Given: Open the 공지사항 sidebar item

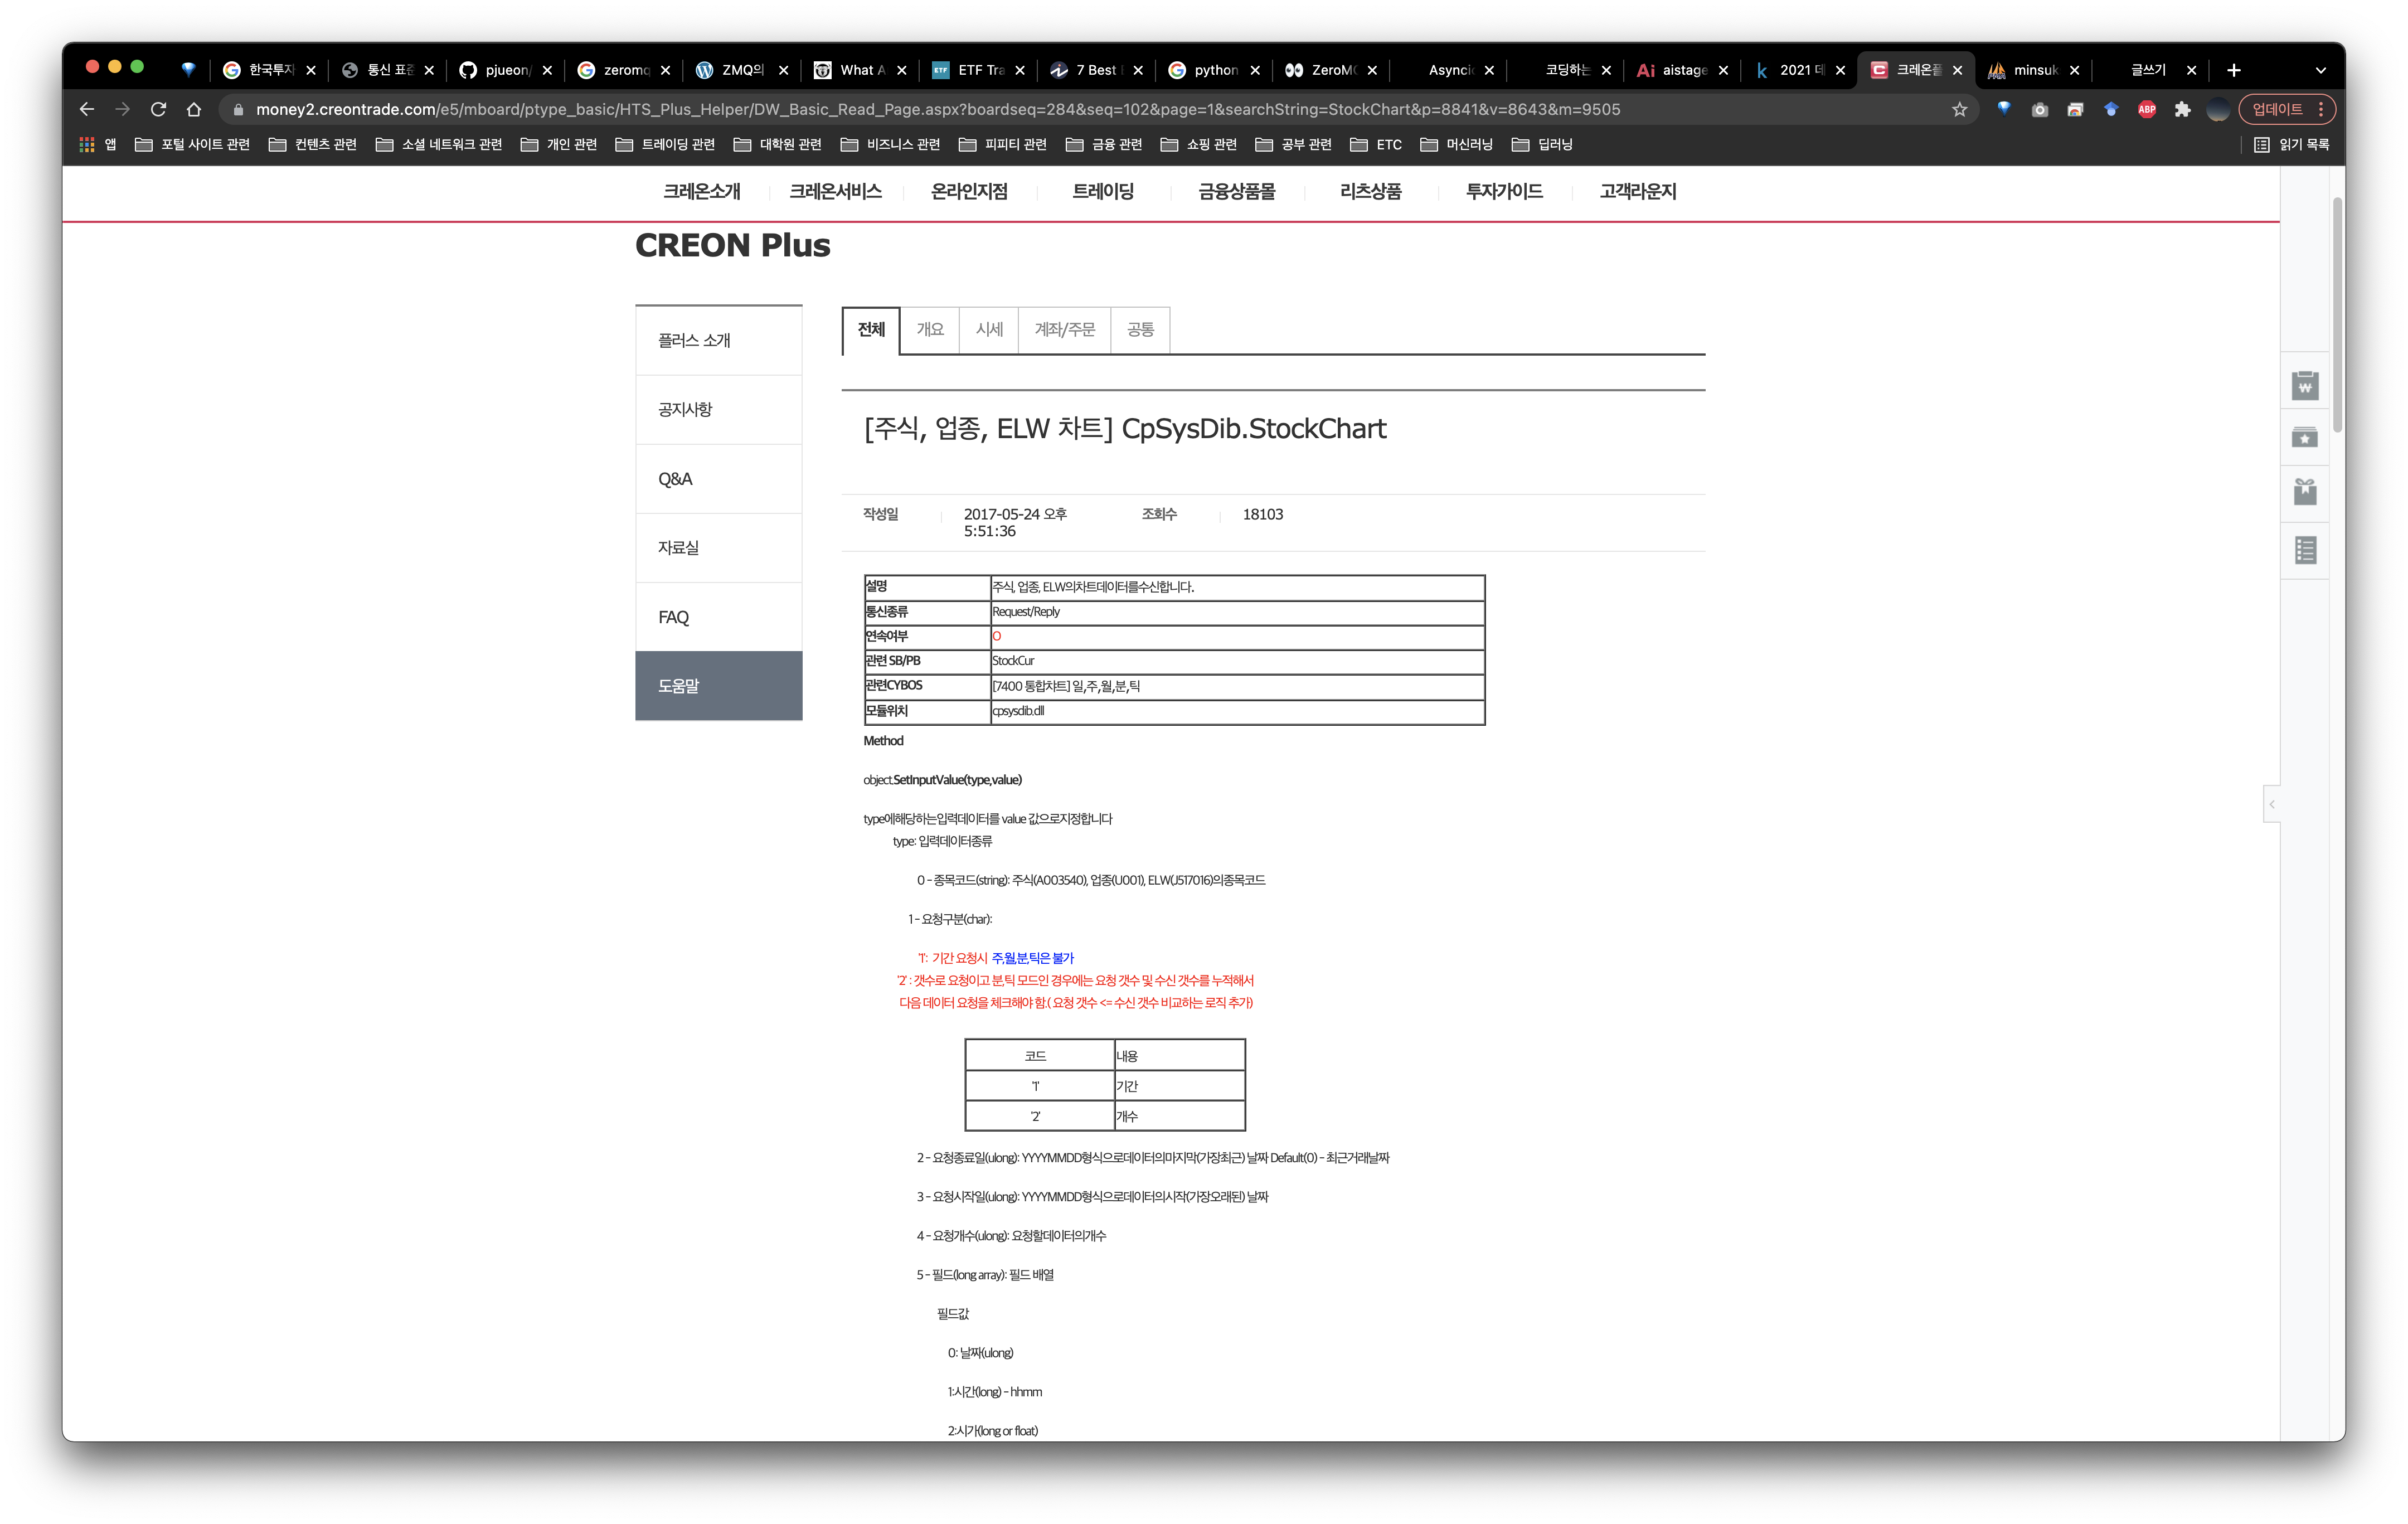Looking at the screenshot, I should [718, 410].
